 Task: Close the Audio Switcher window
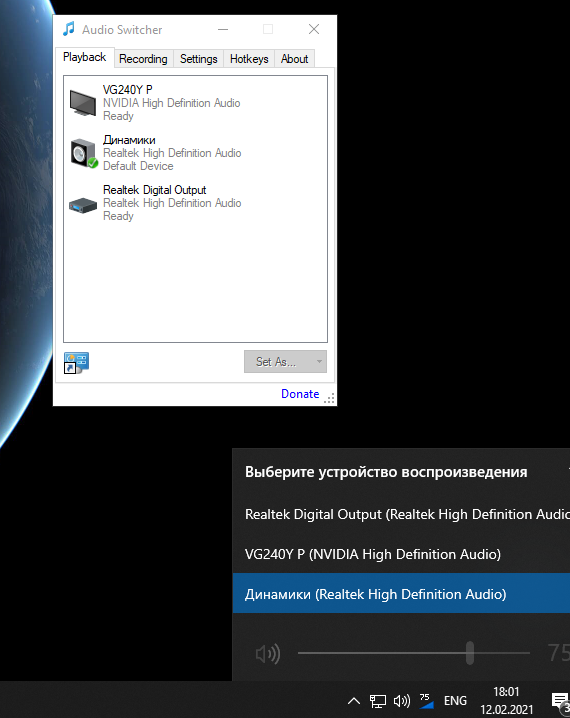pos(314,29)
